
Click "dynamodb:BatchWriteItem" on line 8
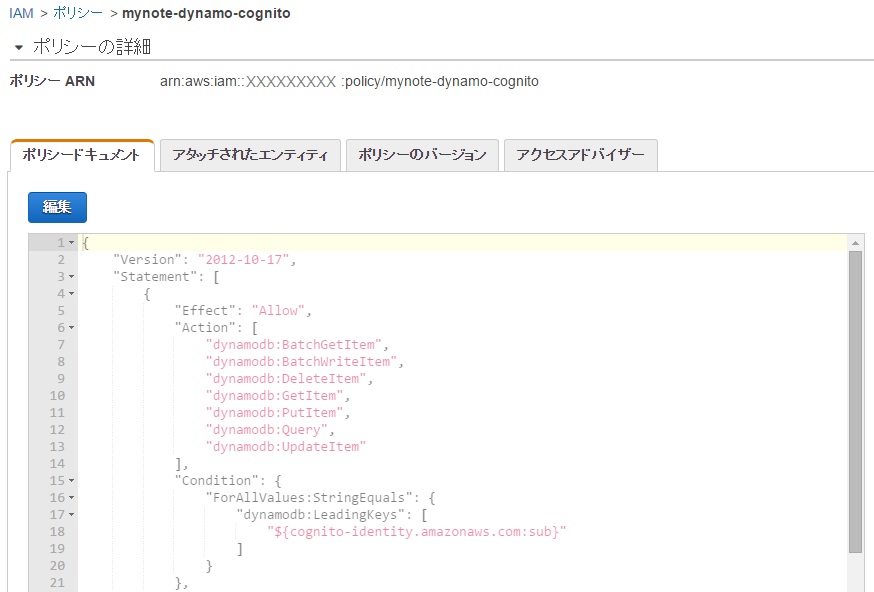tap(301, 362)
